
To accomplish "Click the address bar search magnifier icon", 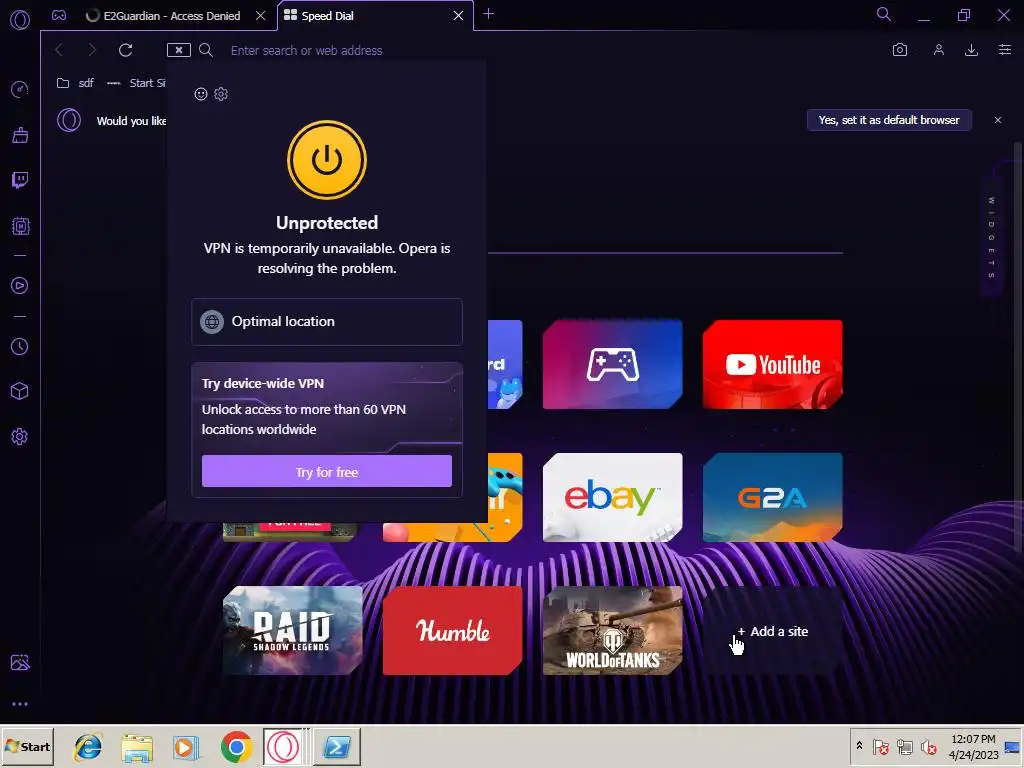I will tap(206, 50).
